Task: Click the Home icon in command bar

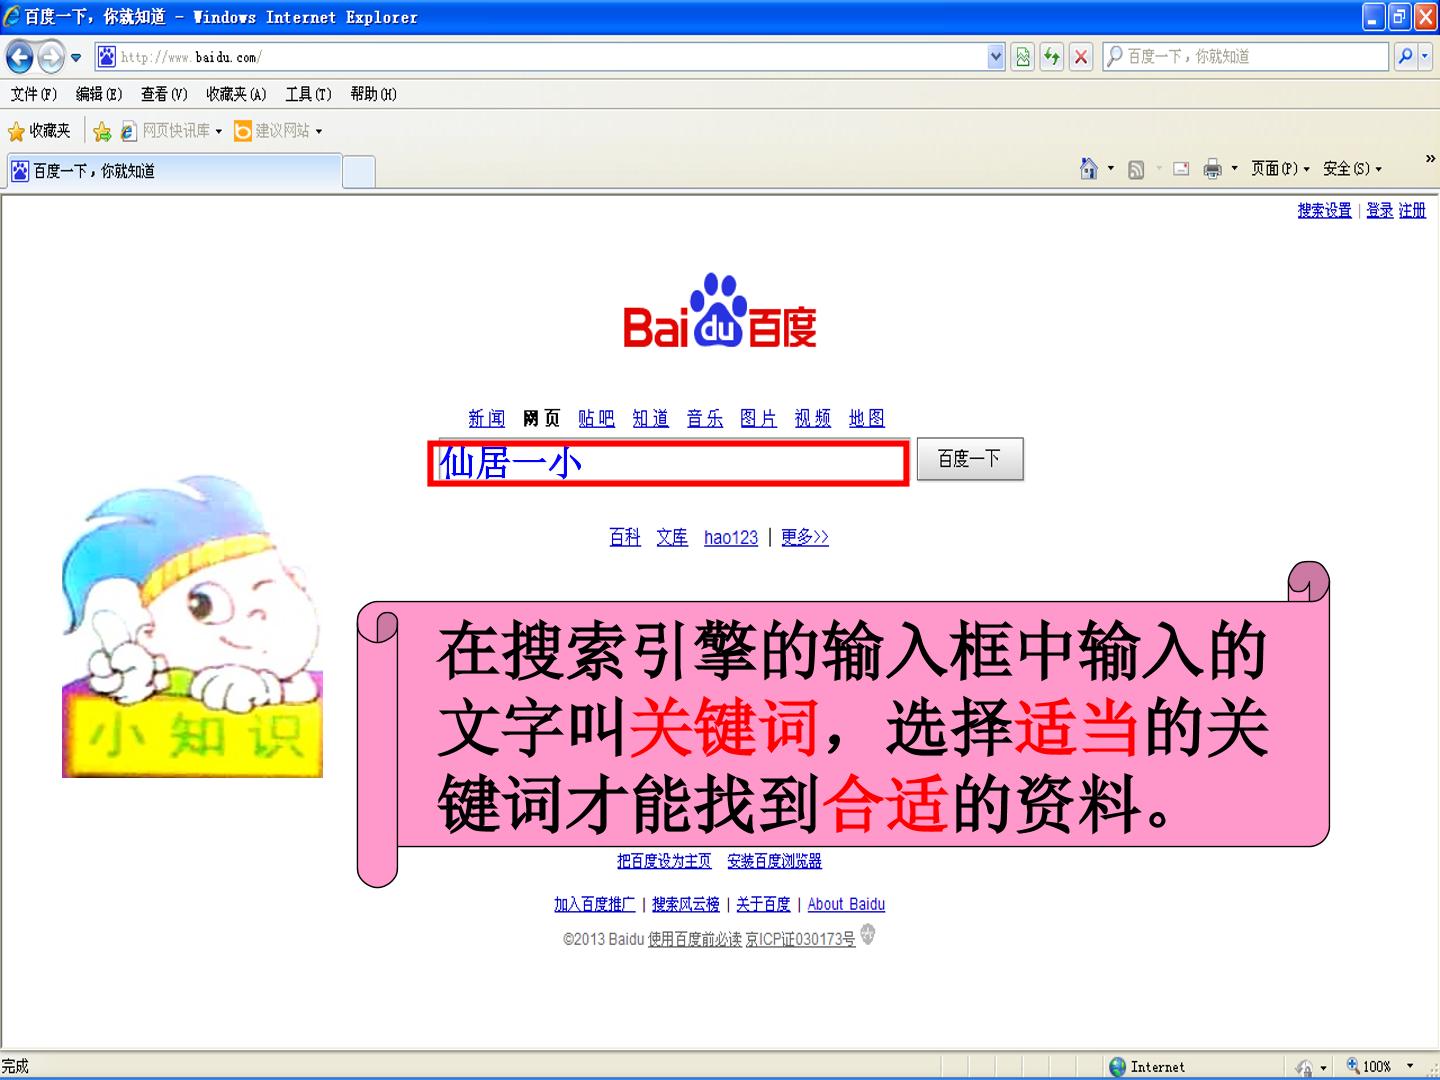Action: (x=1089, y=169)
